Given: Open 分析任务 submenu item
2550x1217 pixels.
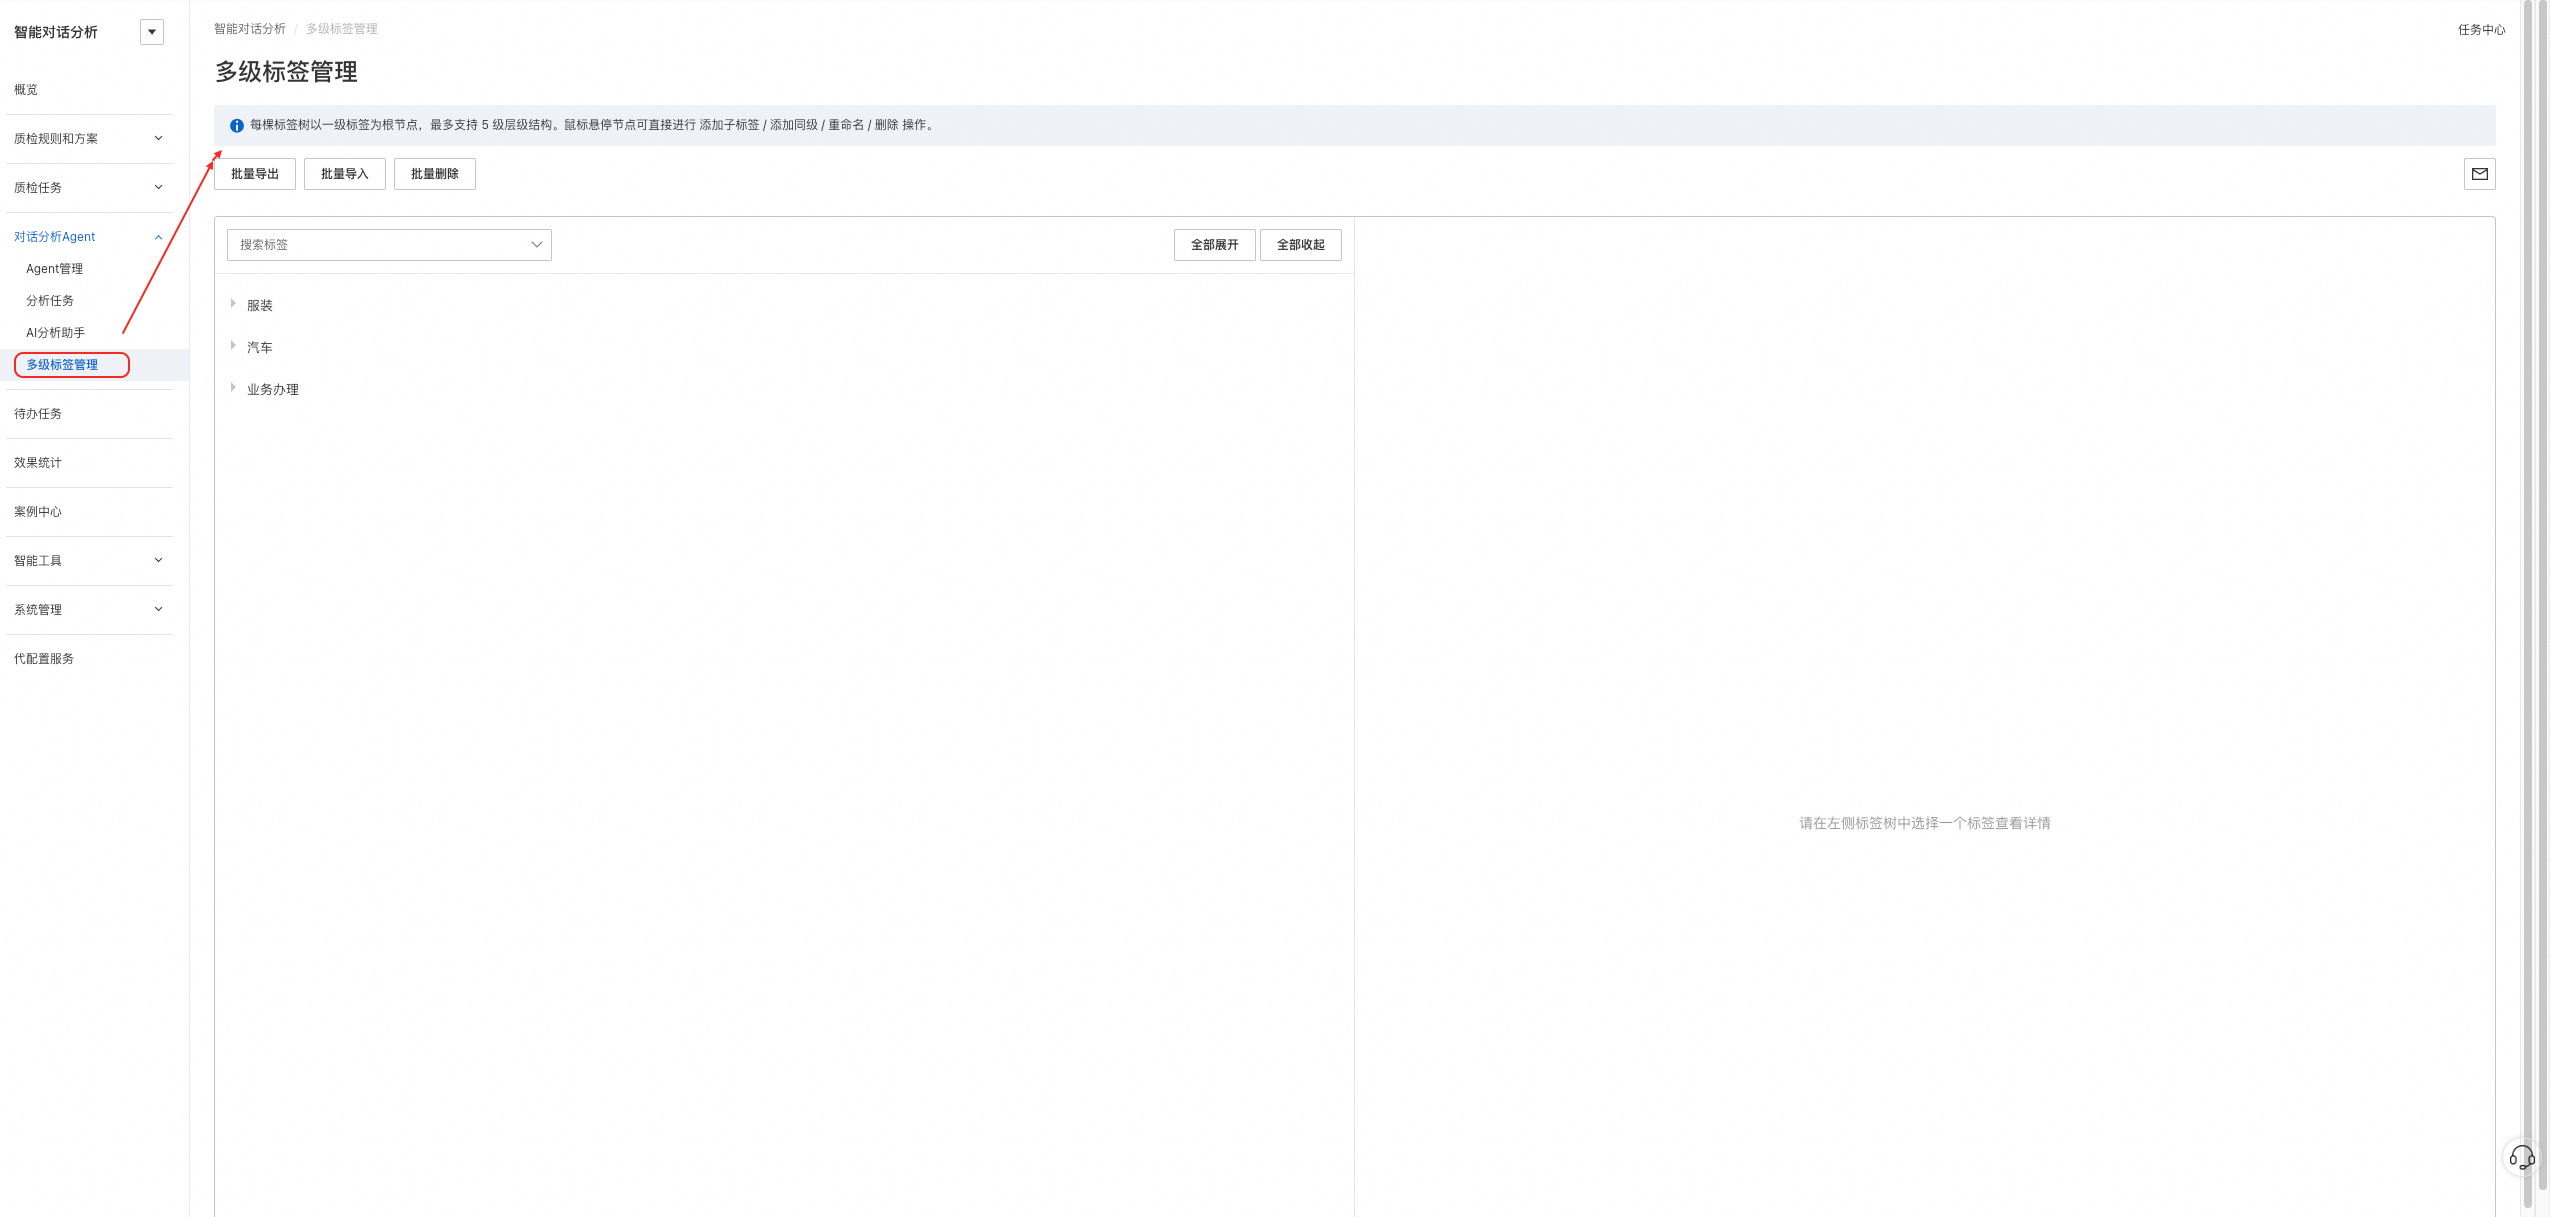Looking at the screenshot, I should coord(50,301).
